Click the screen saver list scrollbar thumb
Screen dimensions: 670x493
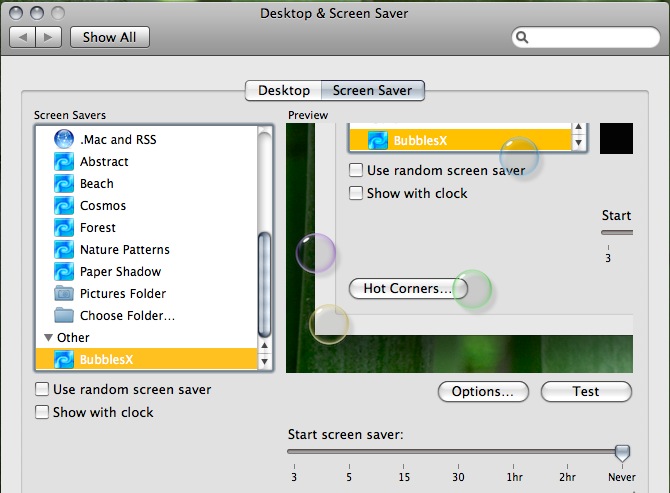coord(264,285)
